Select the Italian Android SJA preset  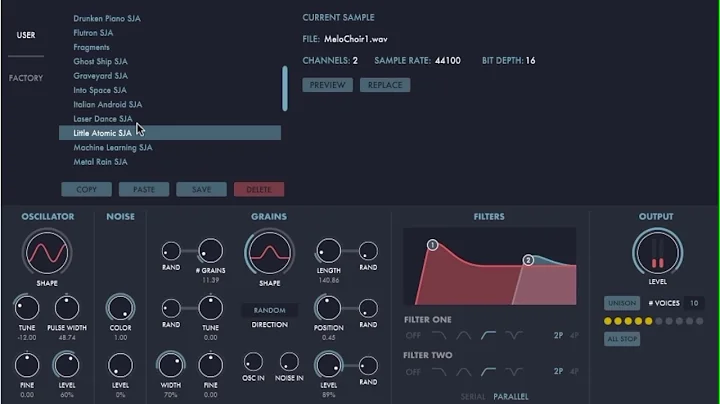(108, 104)
